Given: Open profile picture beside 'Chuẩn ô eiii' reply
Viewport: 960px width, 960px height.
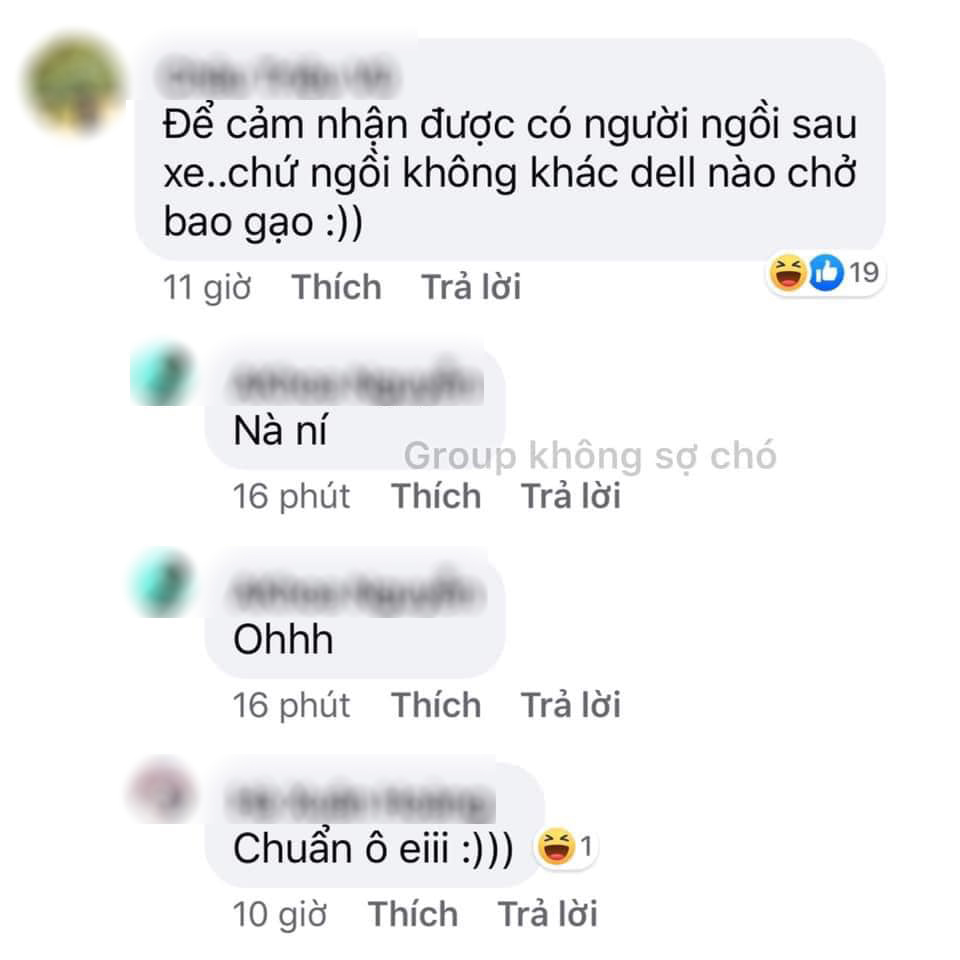Looking at the screenshot, I should (x=162, y=791).
